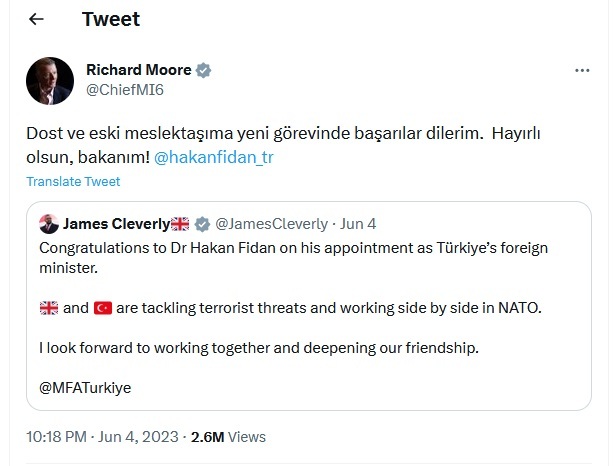Click the Turkish flag emoji
The image size is (613, 466).
(103, 309)
